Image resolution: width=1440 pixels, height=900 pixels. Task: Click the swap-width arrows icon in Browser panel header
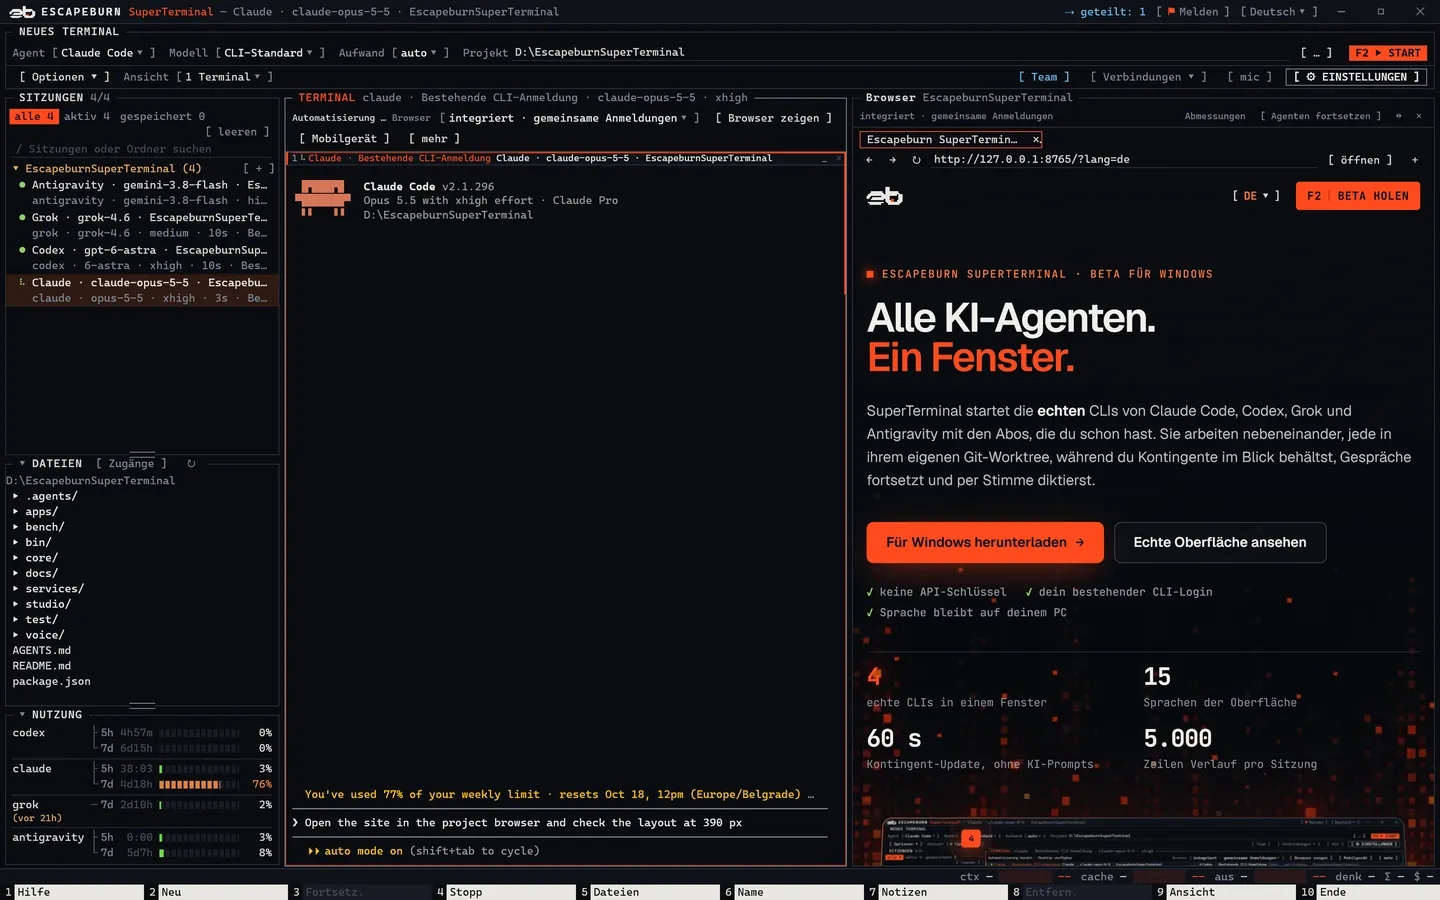pyautogui.click(x=1398, y=116)
